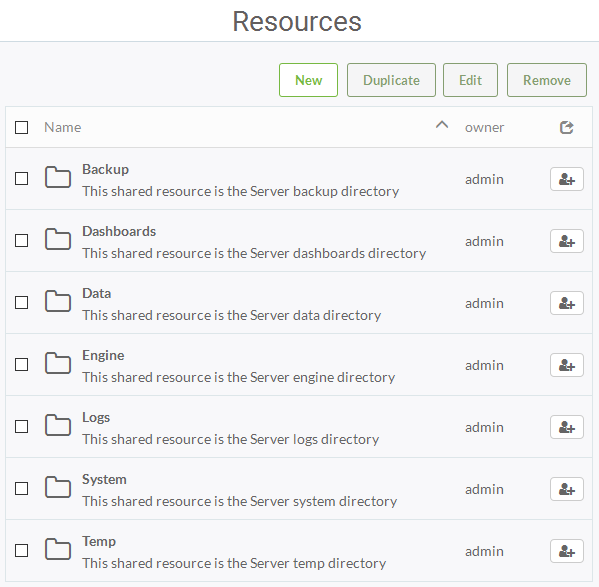Image resolution: width=599 pixels, height=587 pixels.
Task: Sort the list by owner column
Action: point(484,127)
